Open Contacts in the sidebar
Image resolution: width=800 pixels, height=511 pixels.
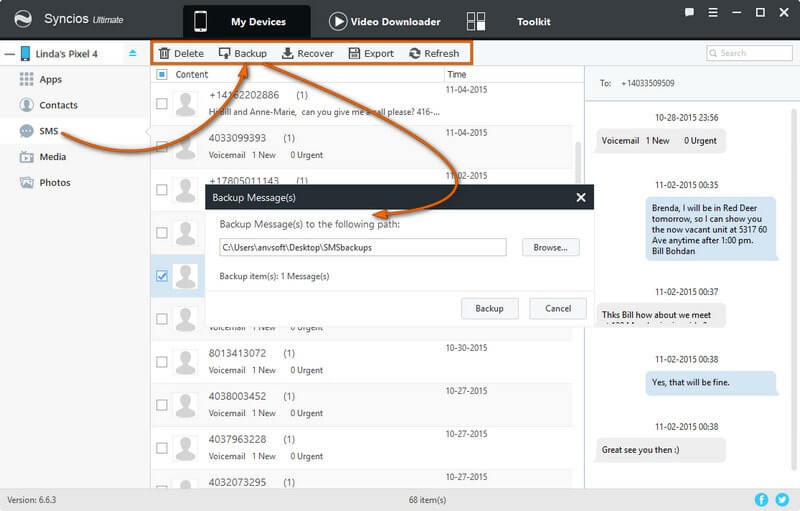58,105
